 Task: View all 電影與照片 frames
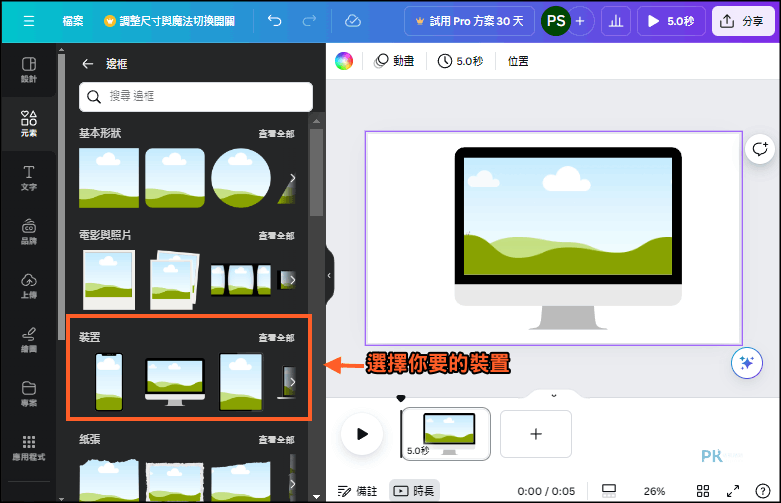276,236
